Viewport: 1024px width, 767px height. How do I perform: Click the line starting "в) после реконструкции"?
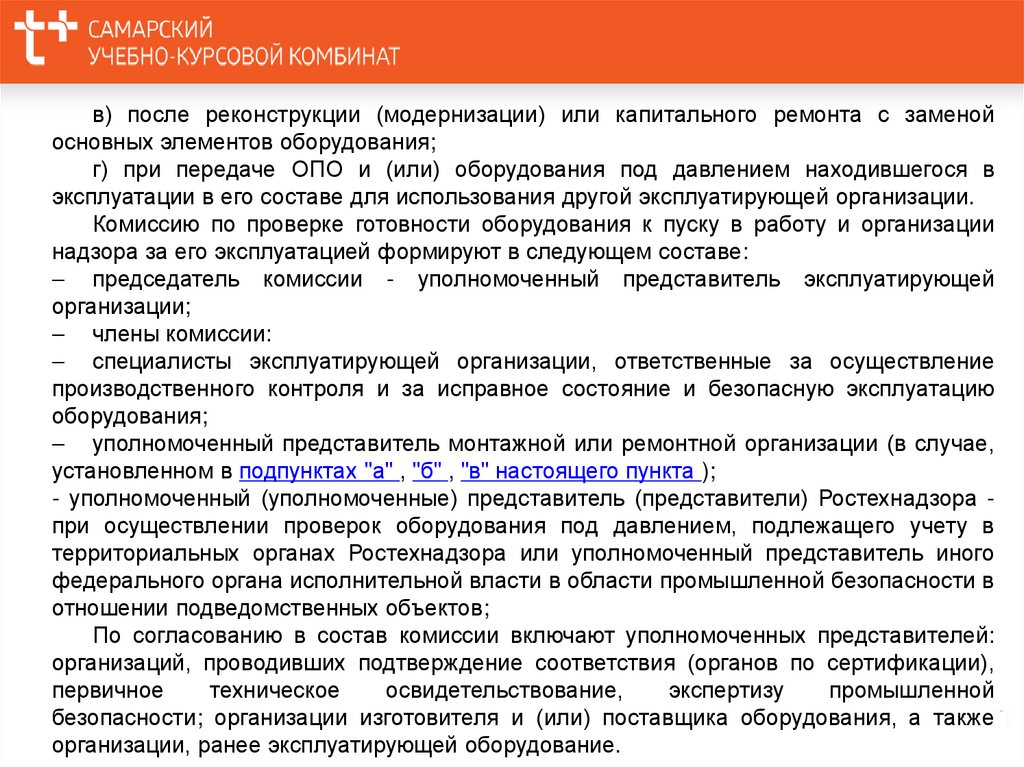(x=543, y=114)
